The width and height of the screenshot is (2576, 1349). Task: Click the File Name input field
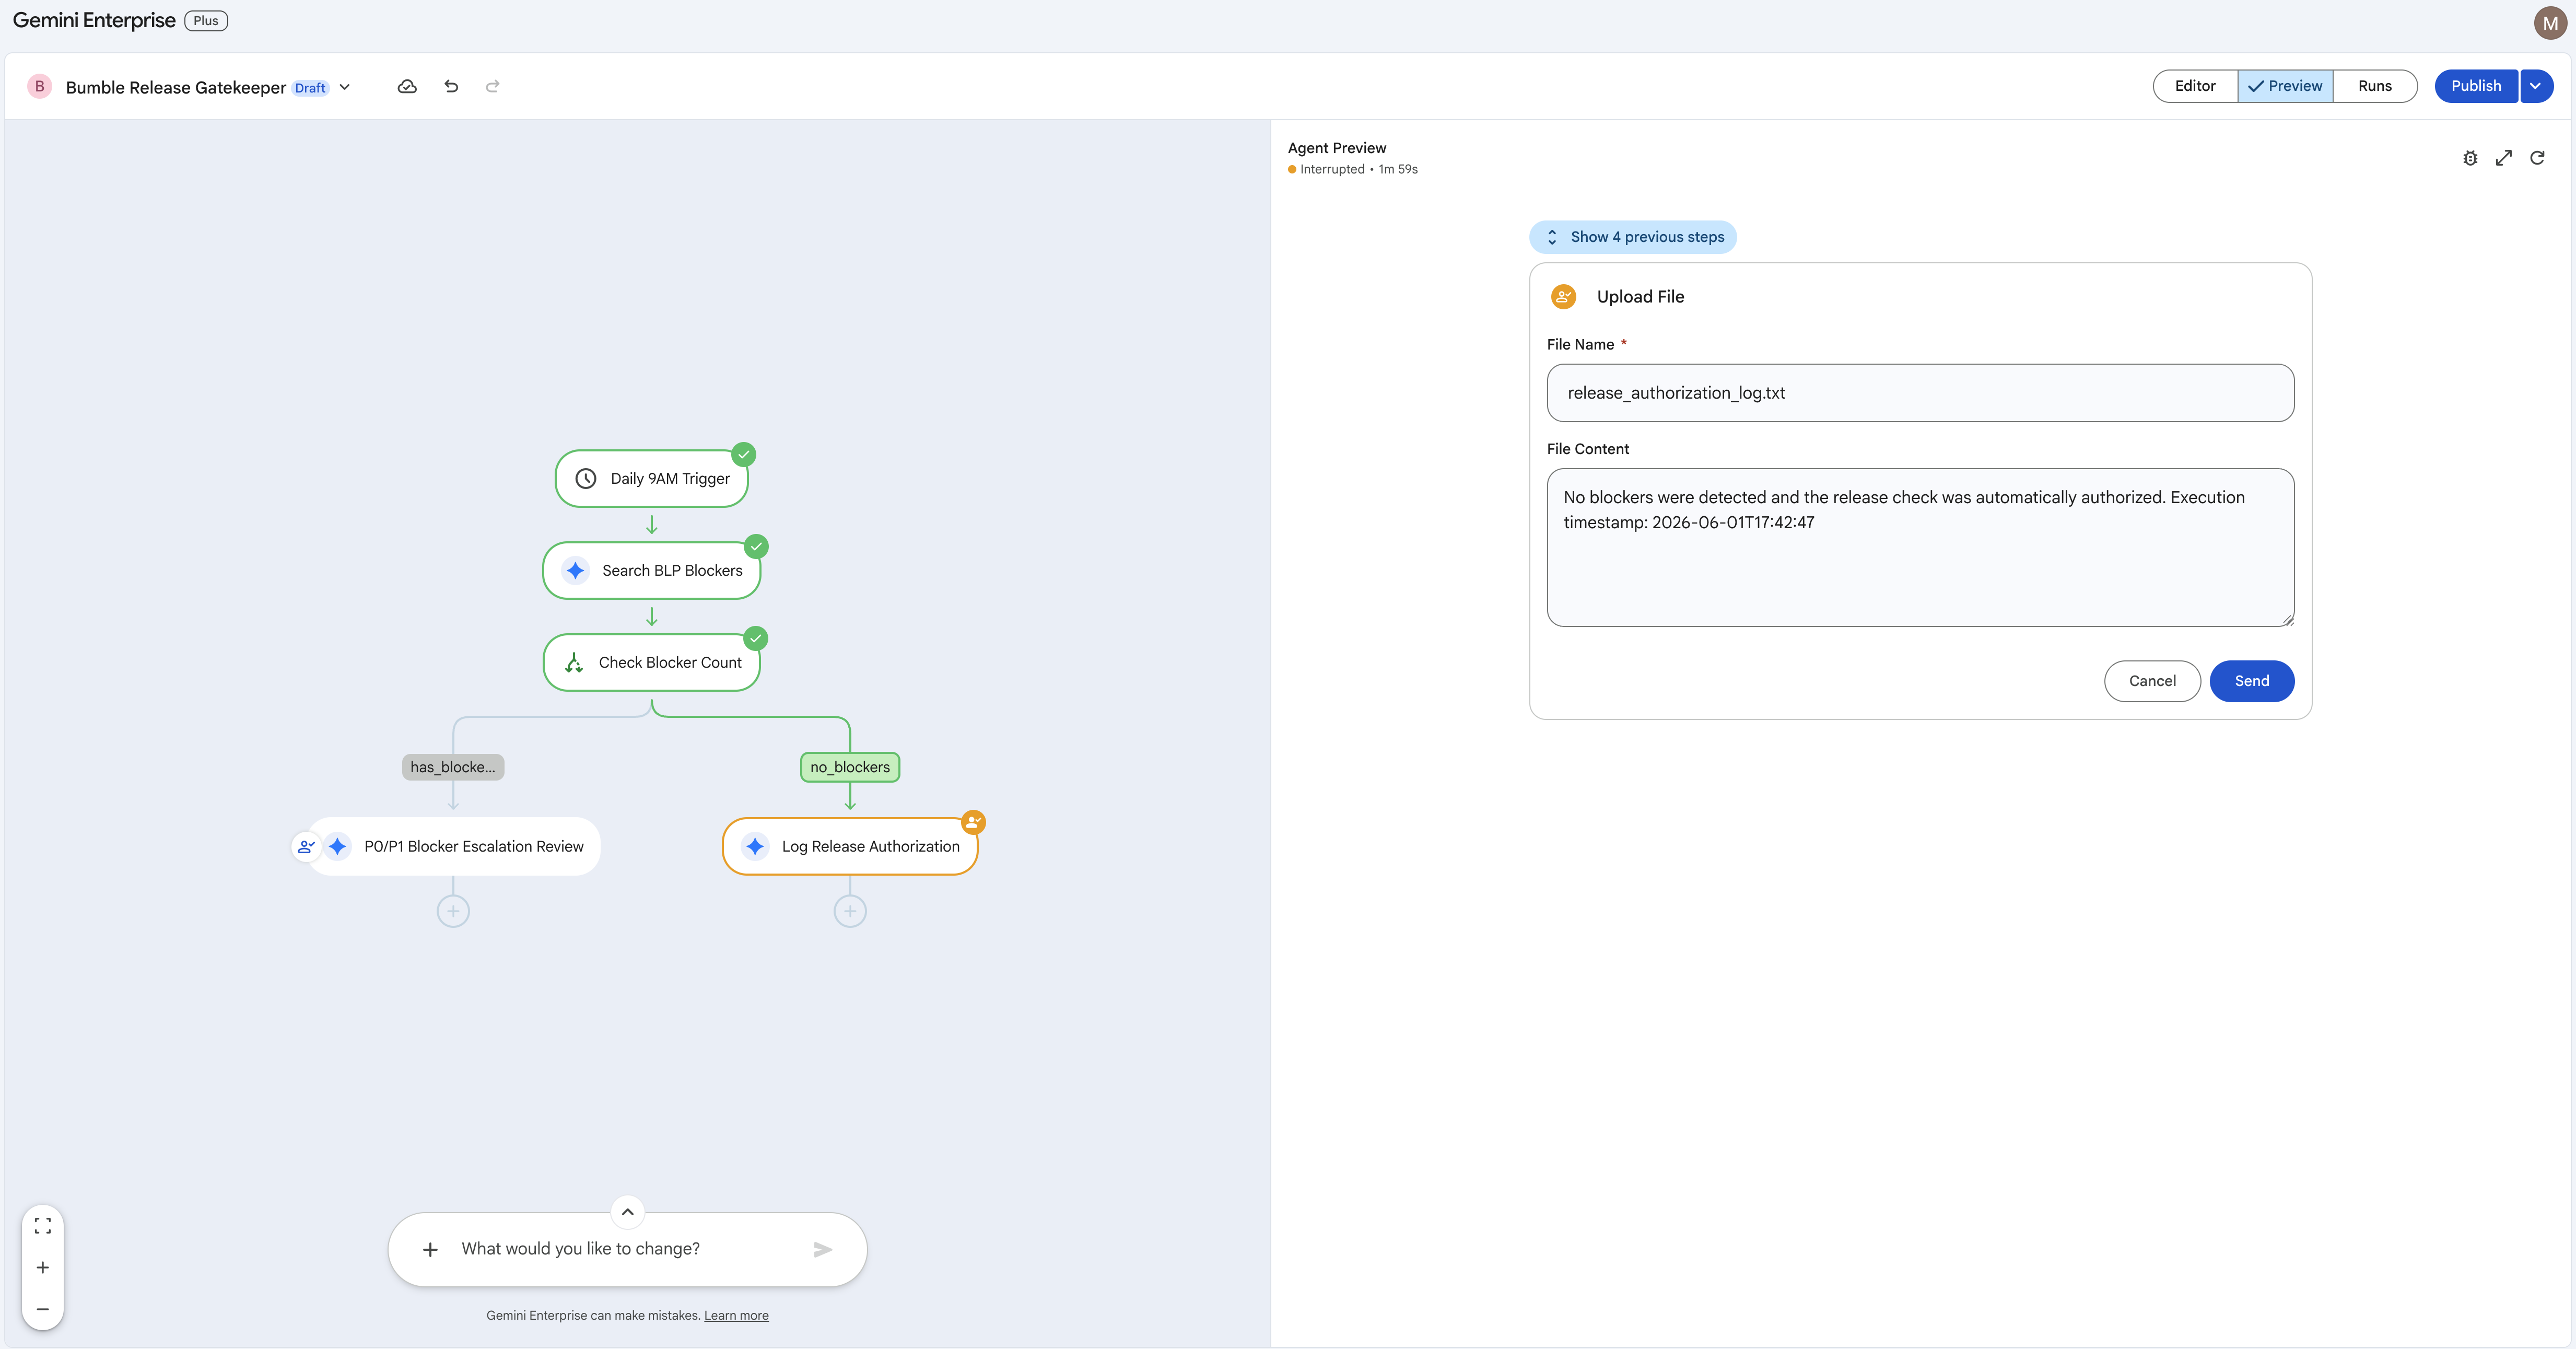(x=1920, y=393)
